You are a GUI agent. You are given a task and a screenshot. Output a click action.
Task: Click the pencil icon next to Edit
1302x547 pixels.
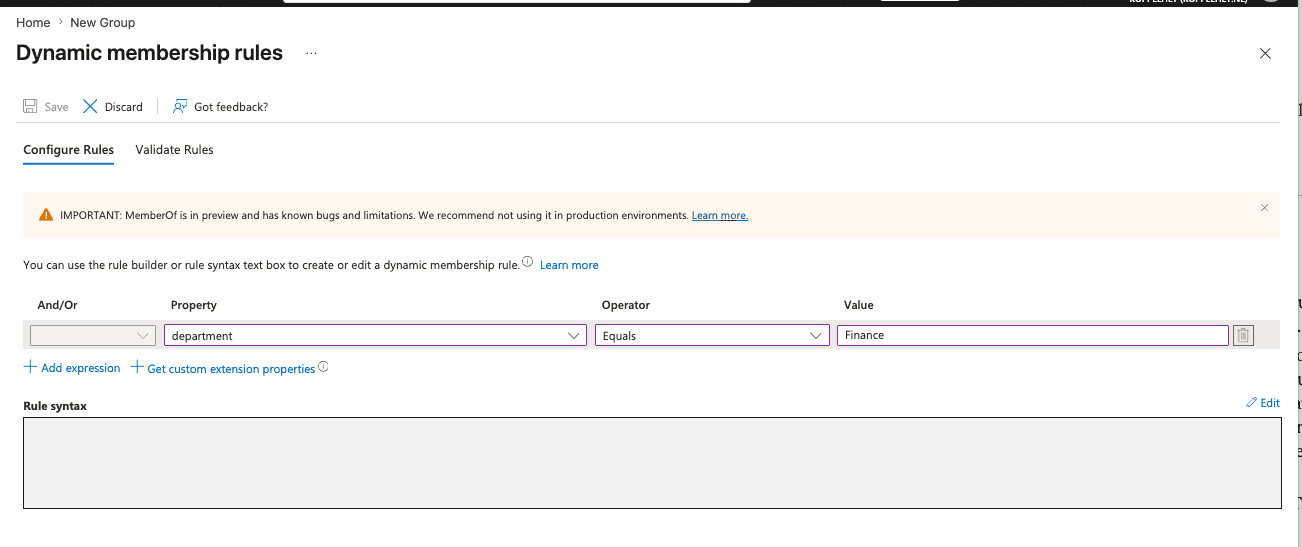coord(1252,403)
